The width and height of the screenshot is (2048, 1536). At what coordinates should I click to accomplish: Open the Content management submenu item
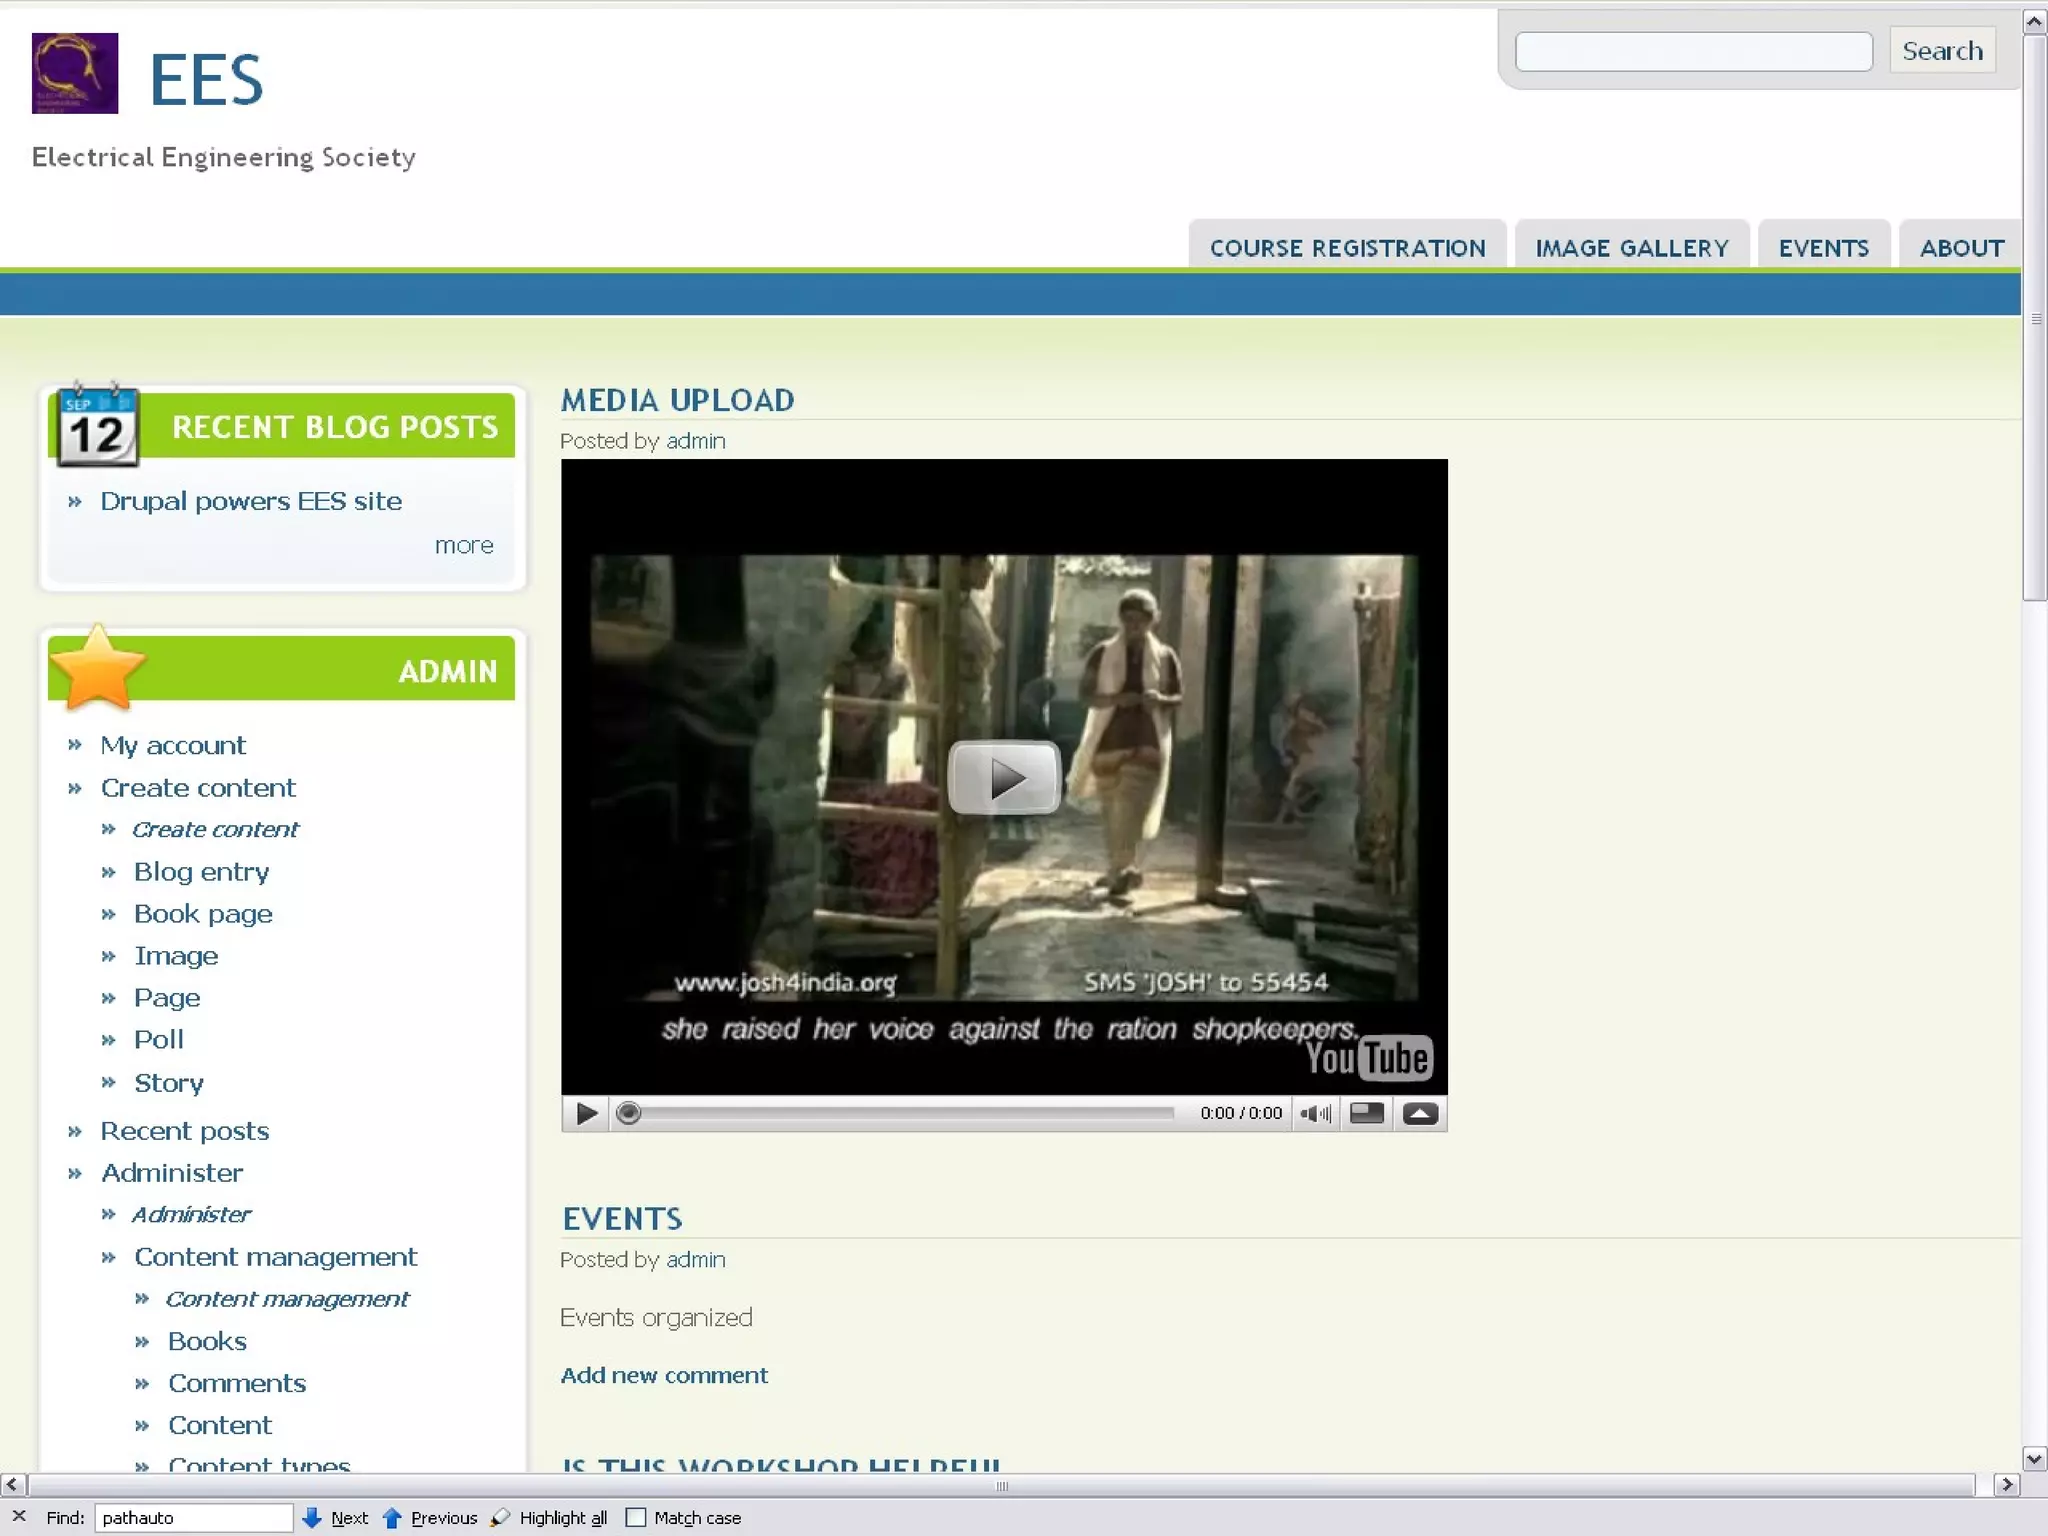(275, 1257)
